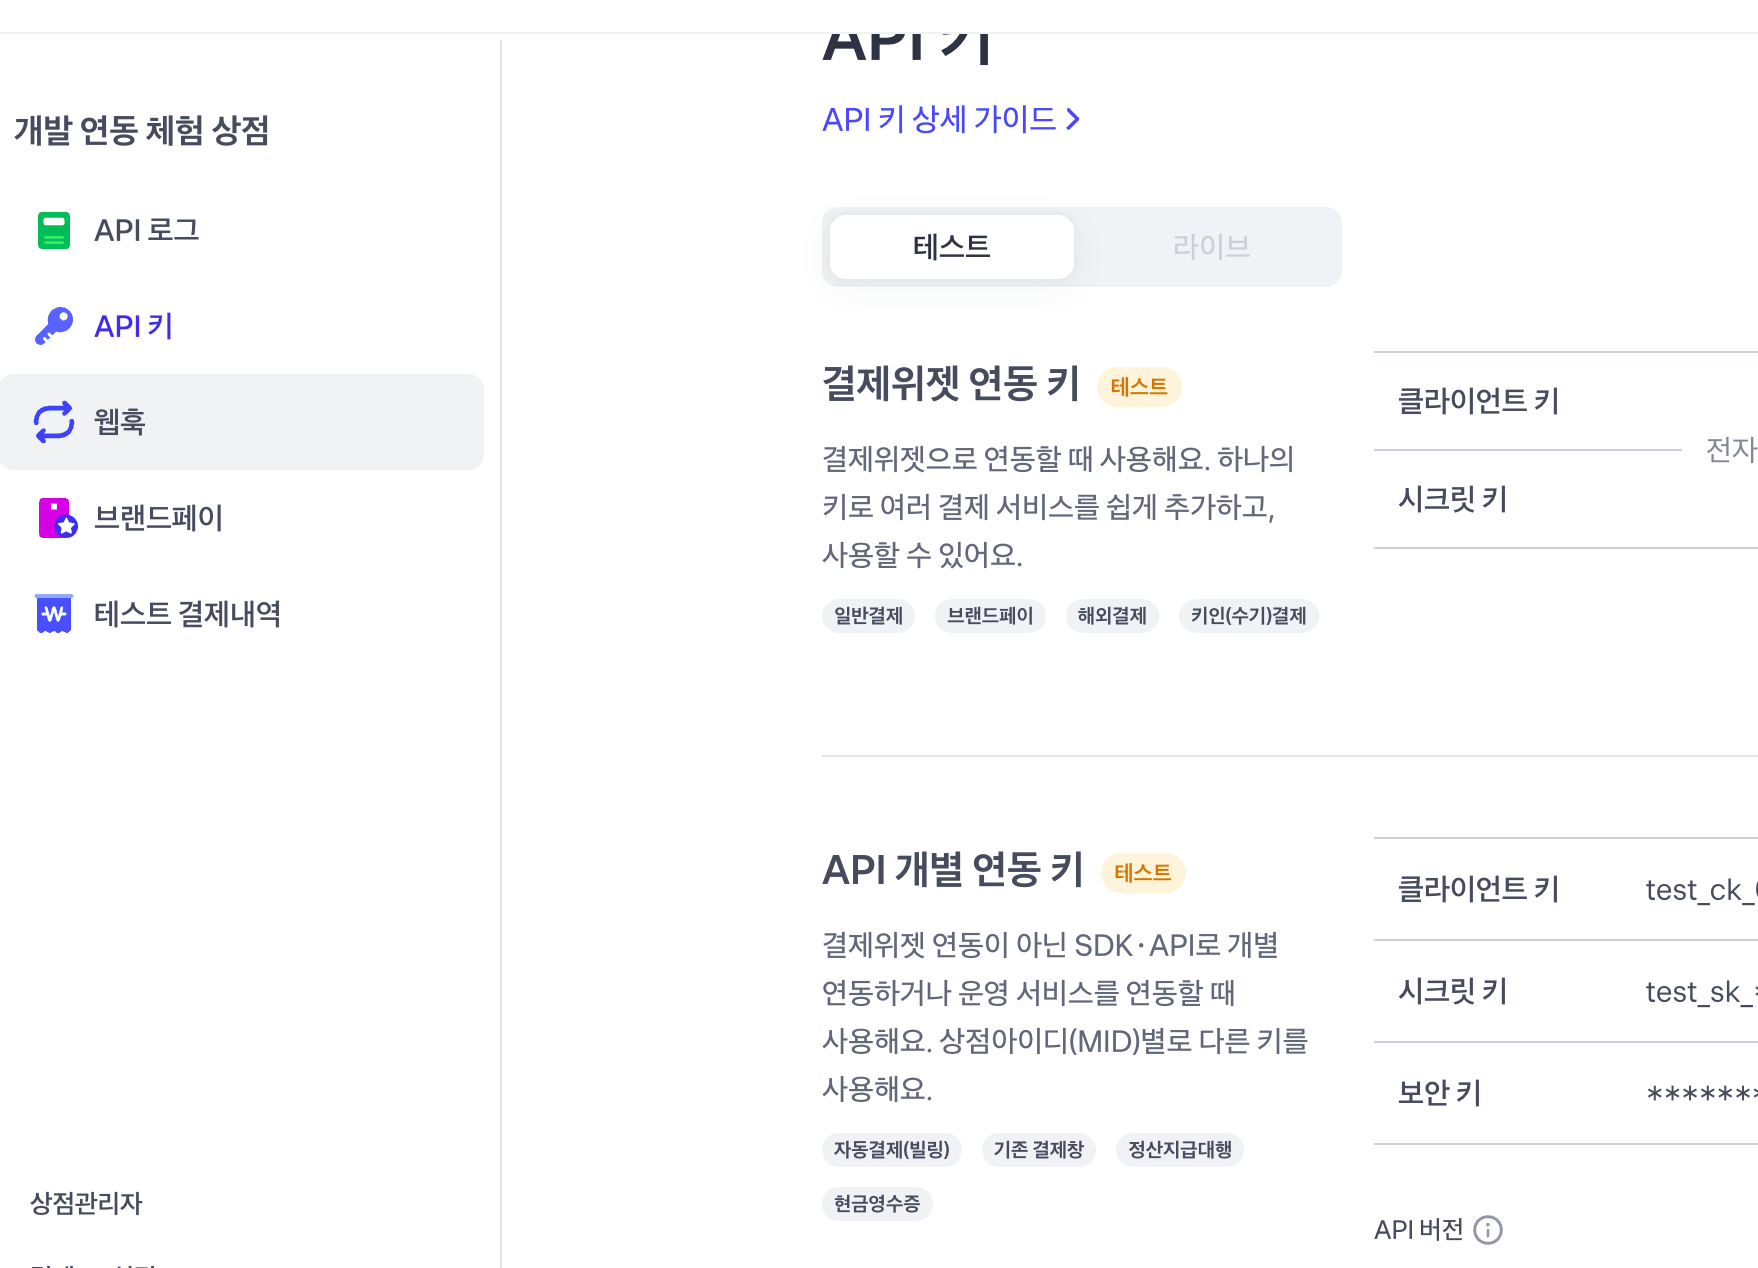
Task: Click the masked 보안 키 value
Action: 1701,1094
